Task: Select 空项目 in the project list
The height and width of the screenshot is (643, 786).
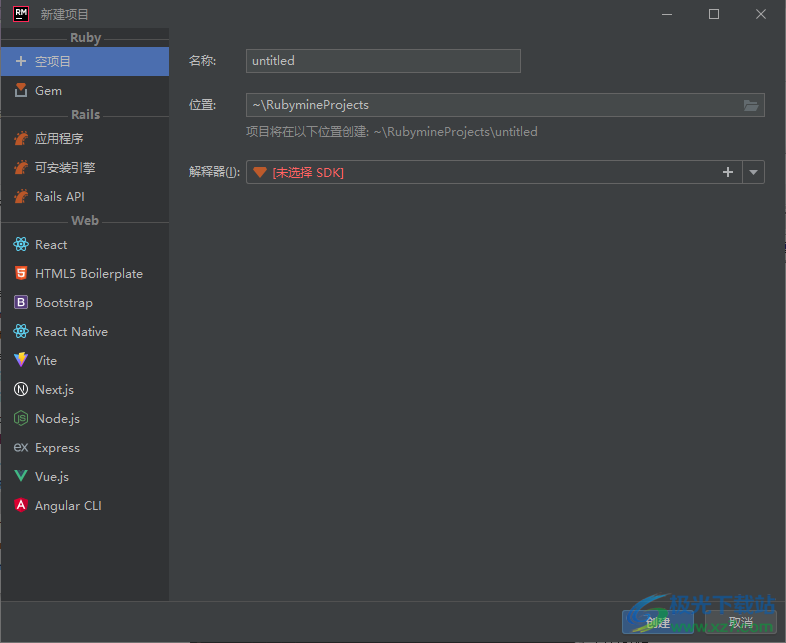Action: (53, 62)
